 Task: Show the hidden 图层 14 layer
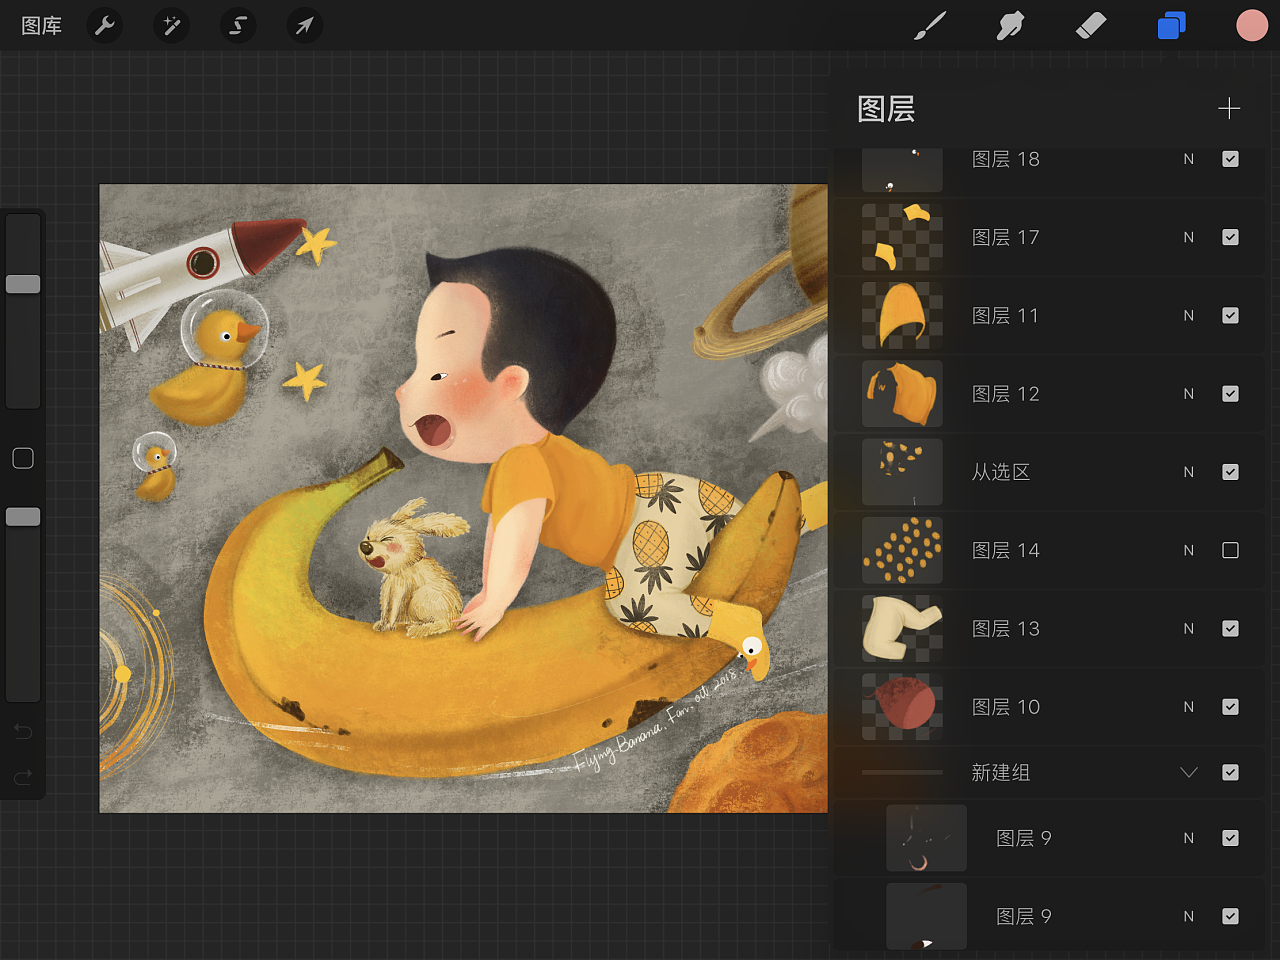[x=1230, y=550]
